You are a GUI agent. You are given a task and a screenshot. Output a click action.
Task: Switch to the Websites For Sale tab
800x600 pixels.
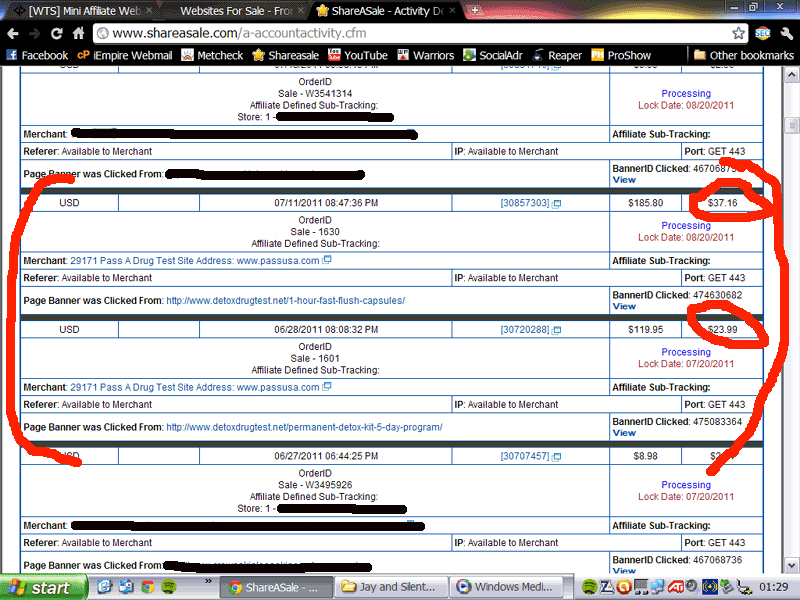tap(235, 11)
